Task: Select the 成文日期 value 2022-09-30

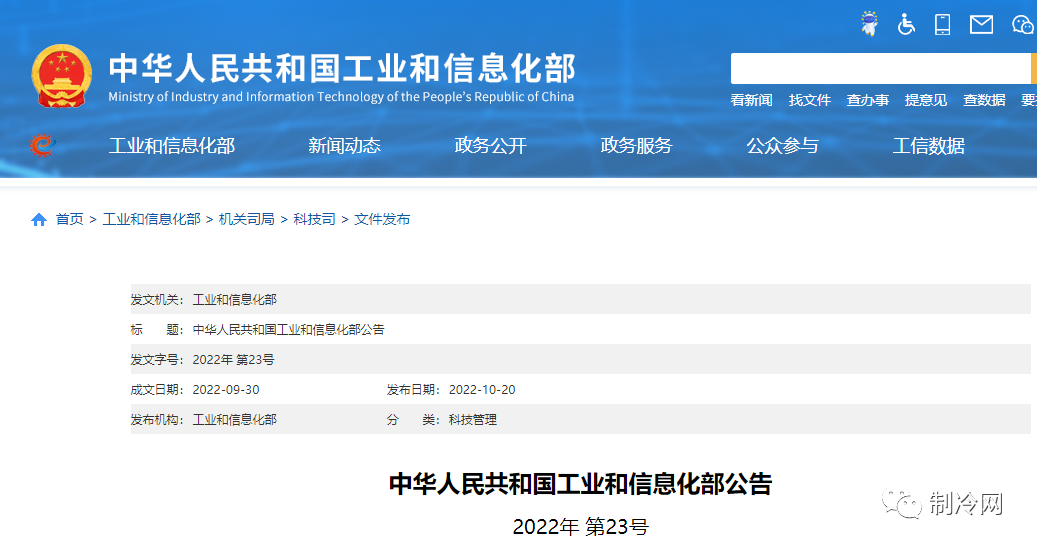Action: pos(226,390)
